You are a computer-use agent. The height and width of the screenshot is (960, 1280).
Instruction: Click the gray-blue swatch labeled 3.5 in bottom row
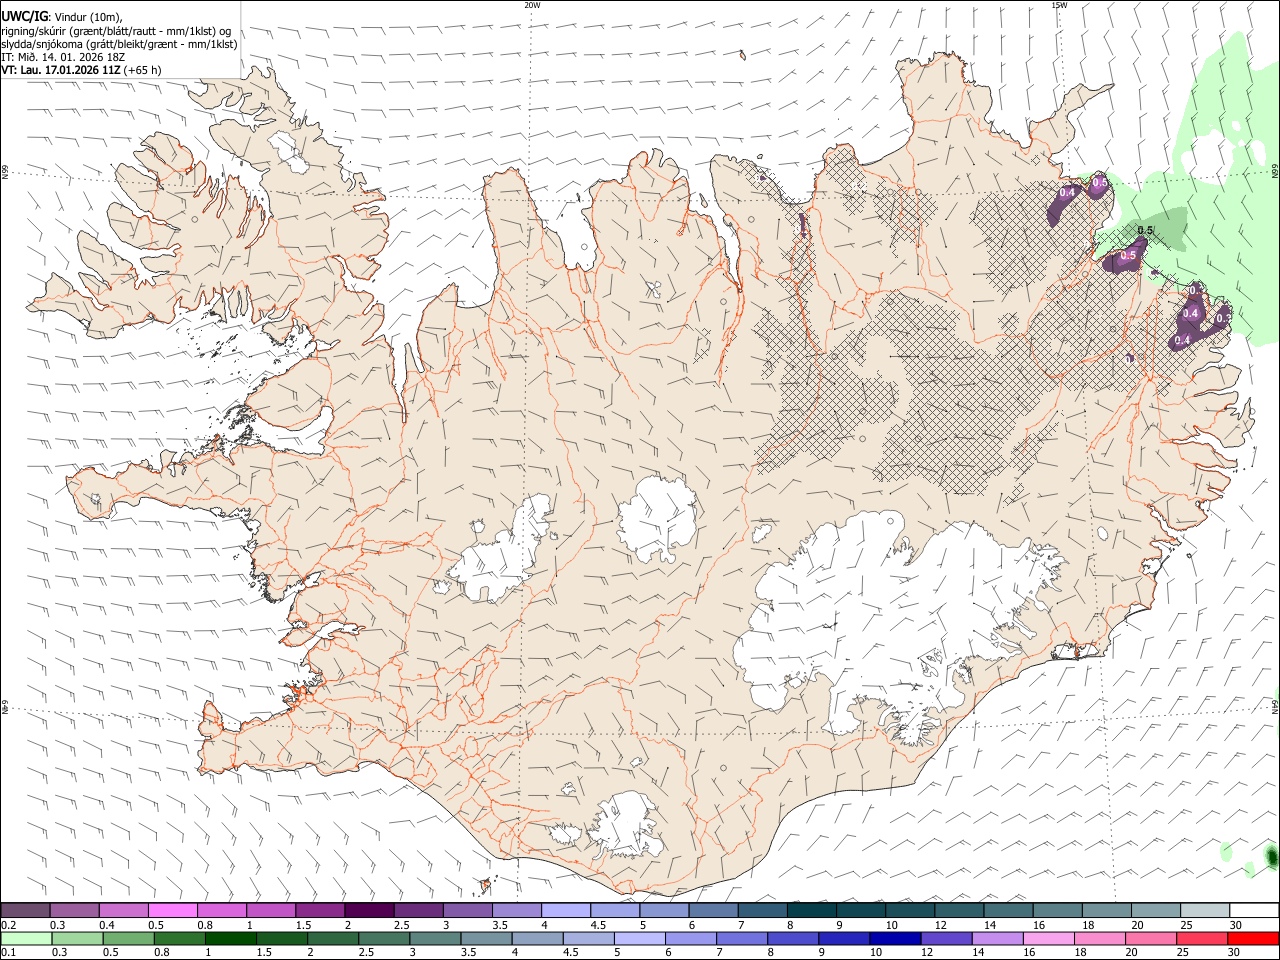(486, 939)
